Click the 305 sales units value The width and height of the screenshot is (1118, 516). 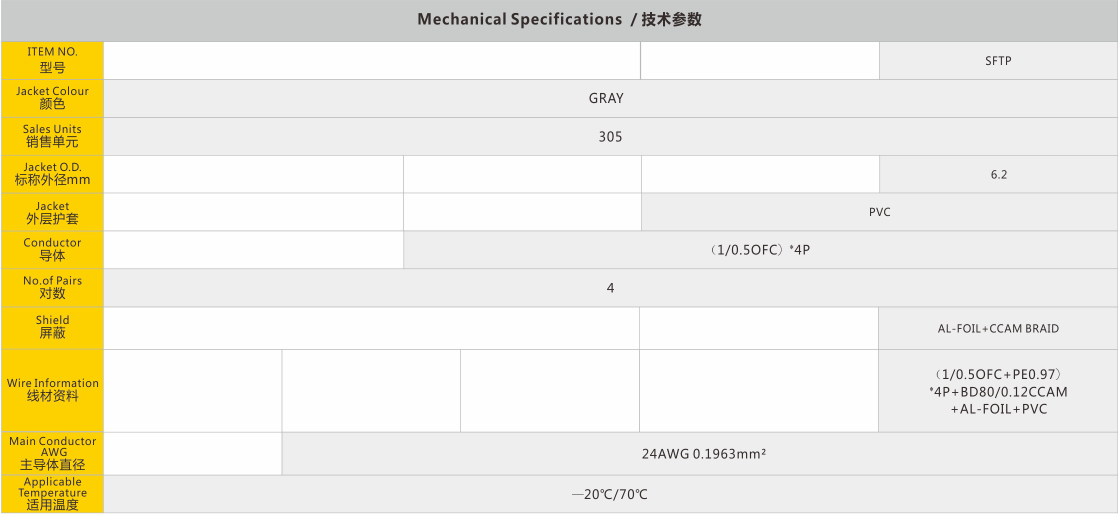coord(610,137)
